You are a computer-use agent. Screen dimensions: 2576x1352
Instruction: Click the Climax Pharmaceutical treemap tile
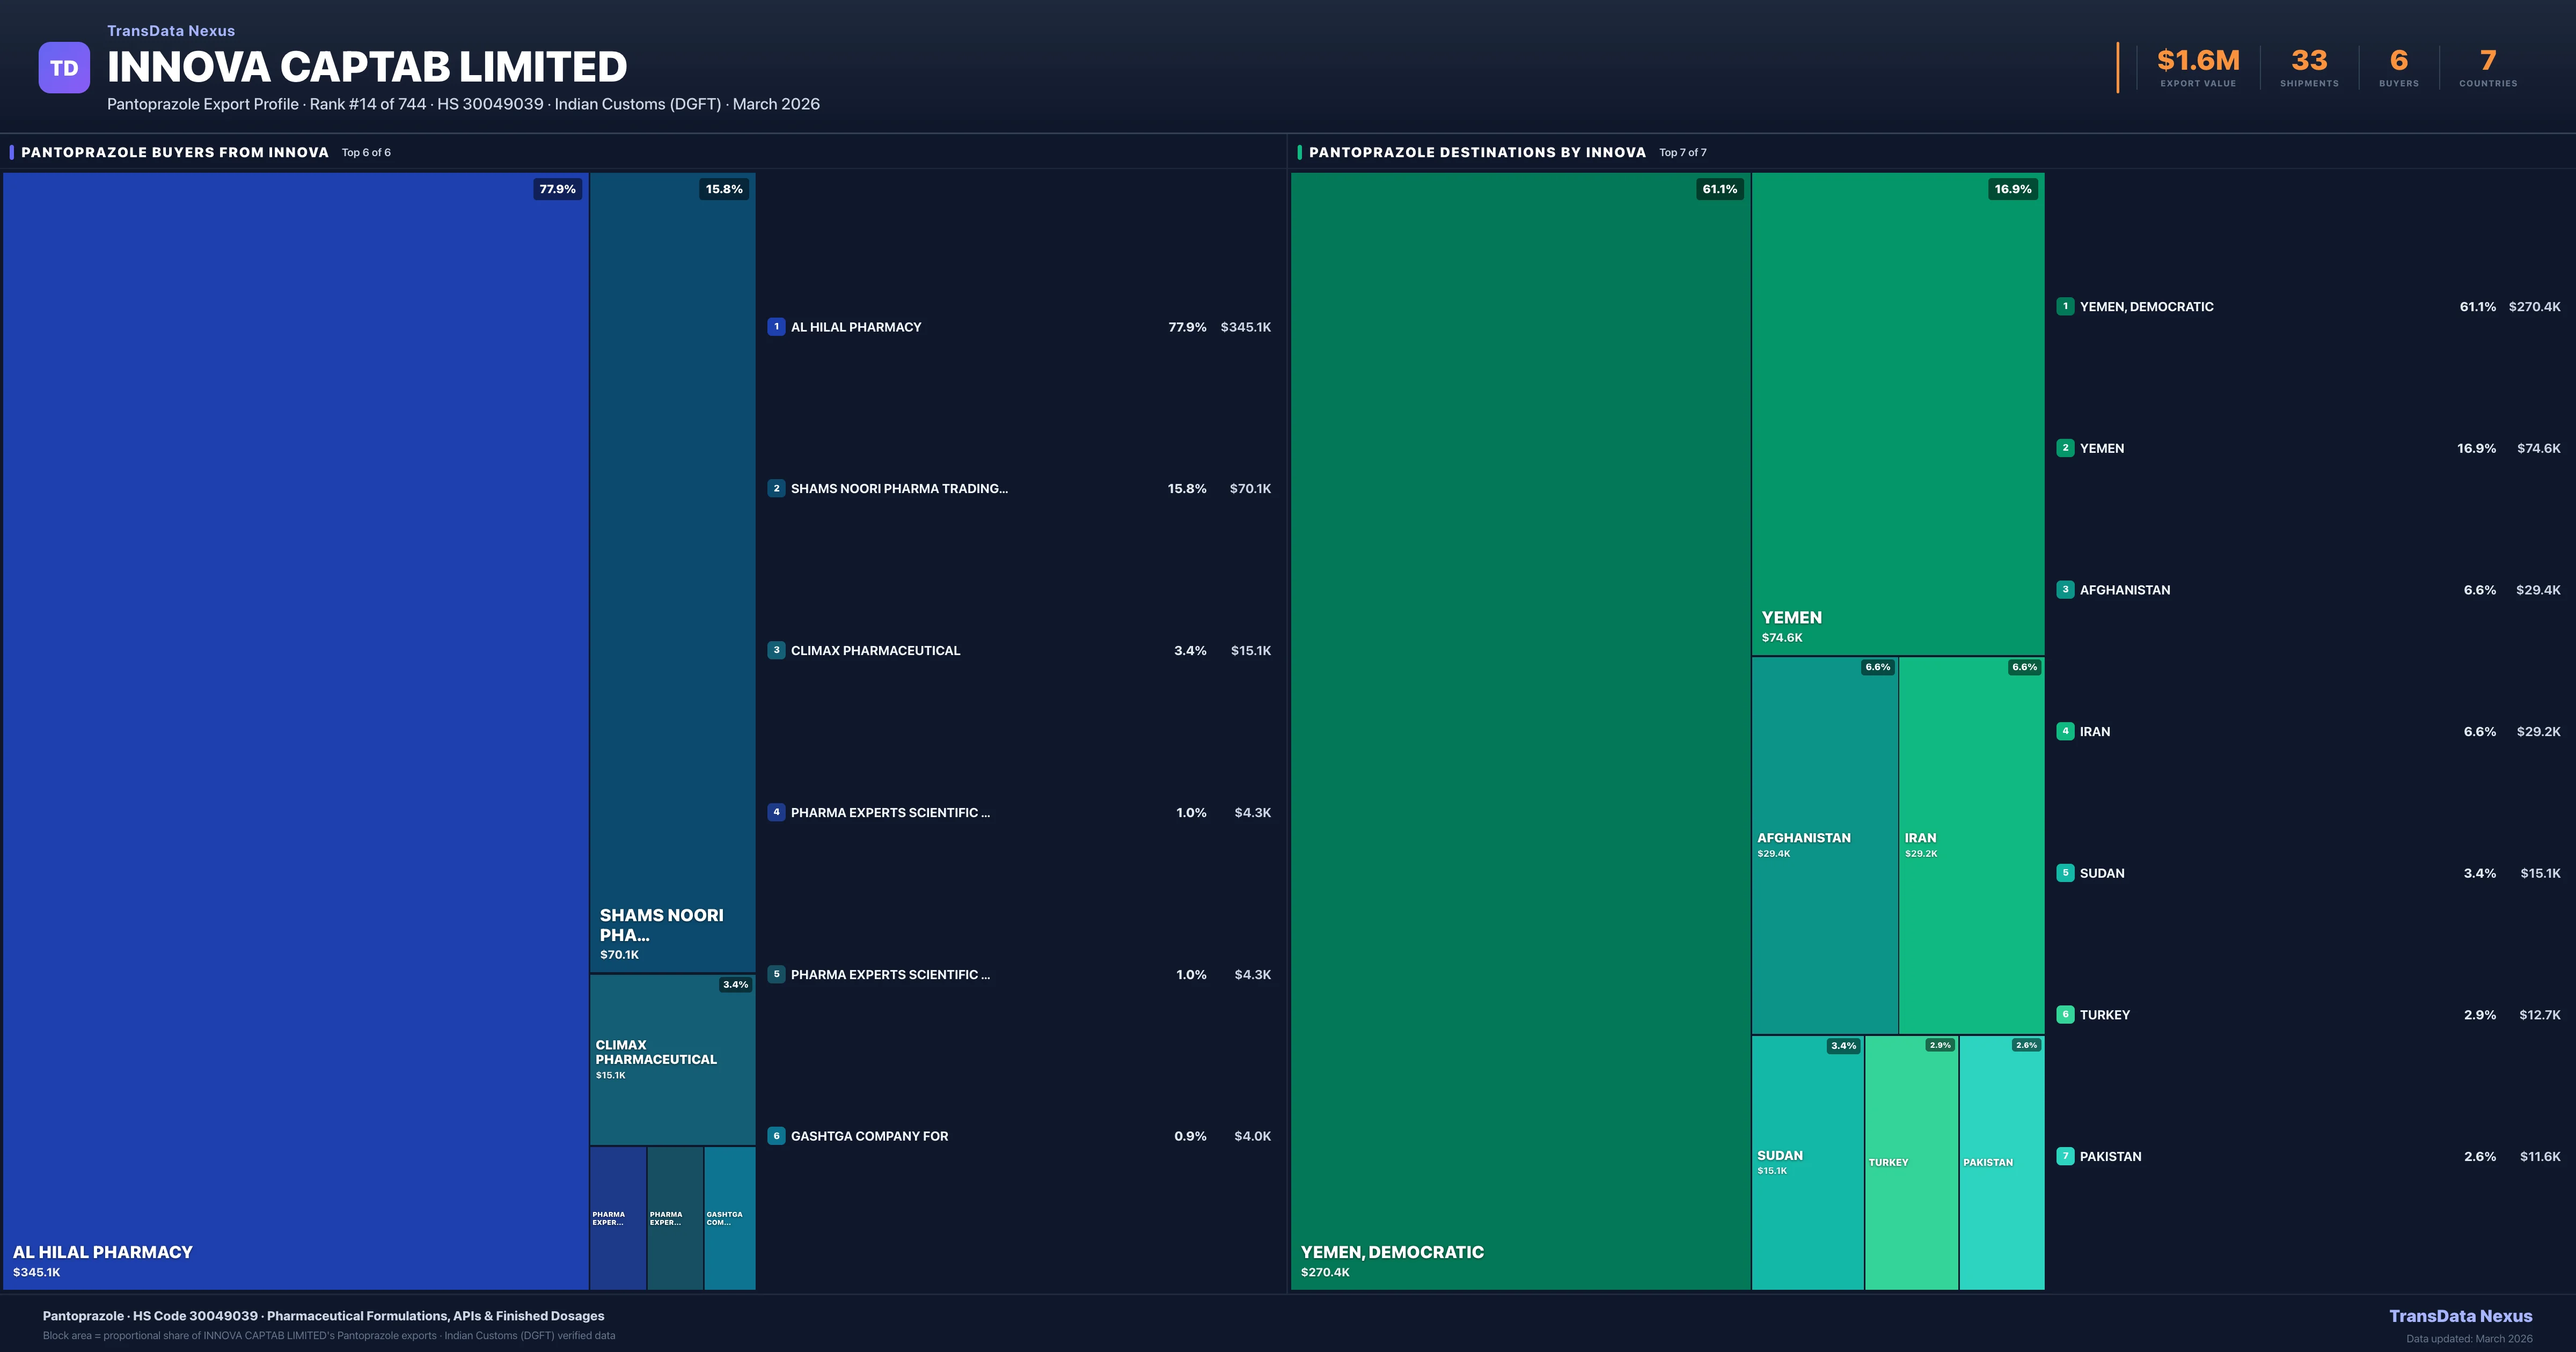click(672, 1060)
